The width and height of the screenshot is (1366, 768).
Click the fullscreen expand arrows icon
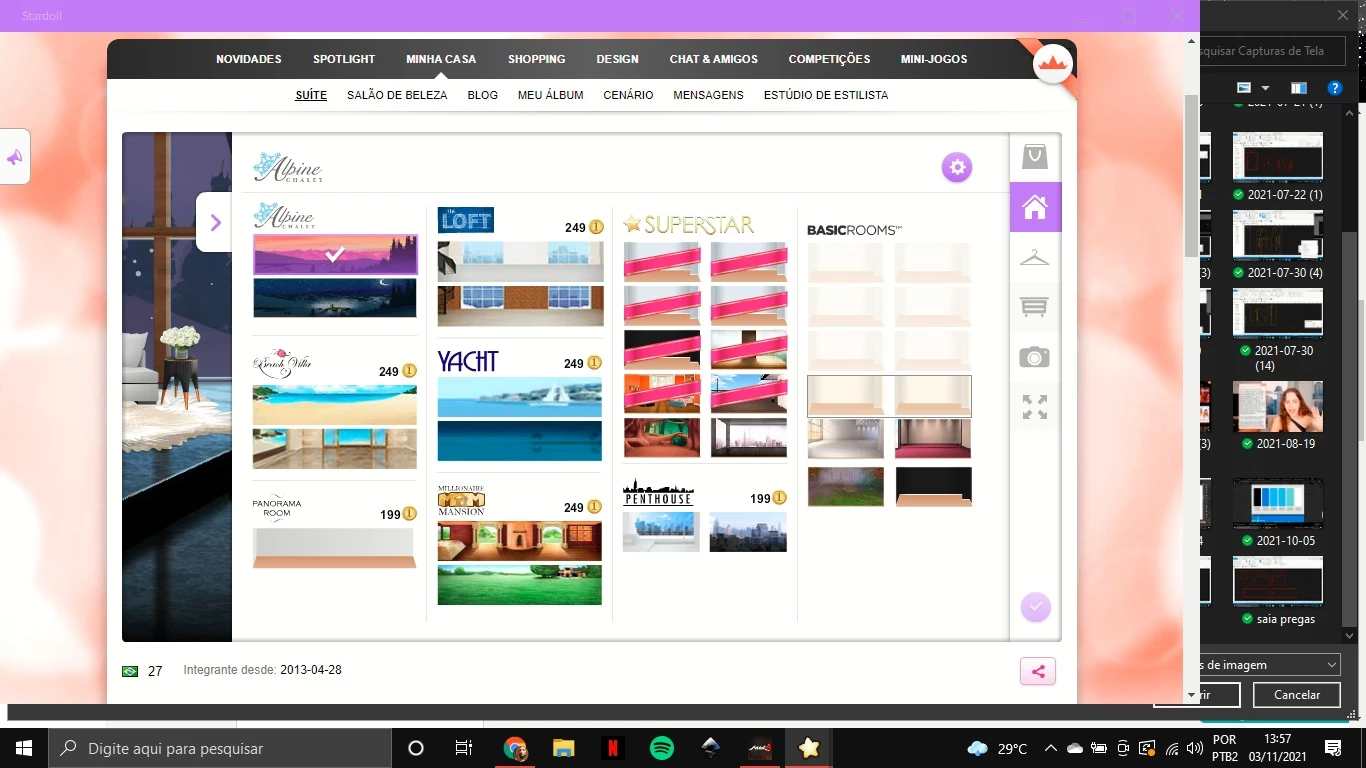(1035, 407)
